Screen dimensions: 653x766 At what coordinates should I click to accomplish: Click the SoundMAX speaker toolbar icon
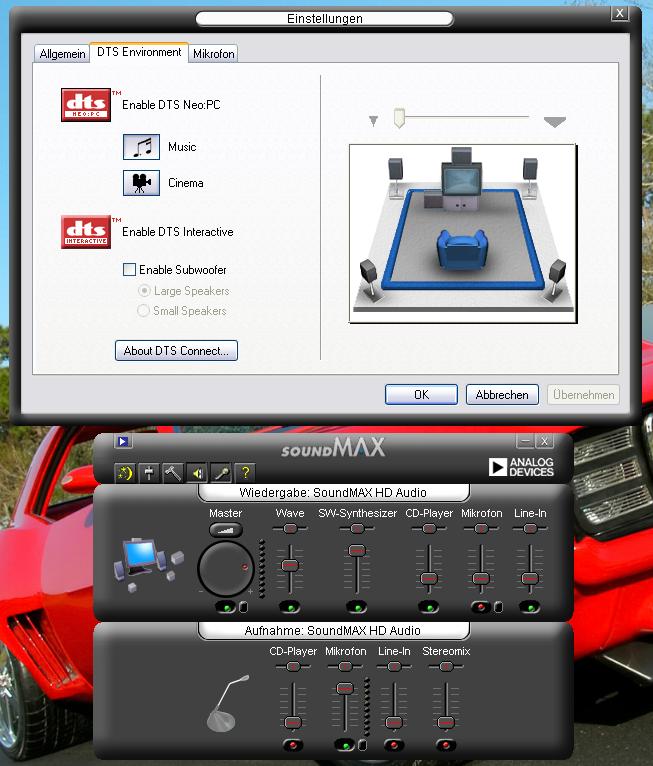197,473
